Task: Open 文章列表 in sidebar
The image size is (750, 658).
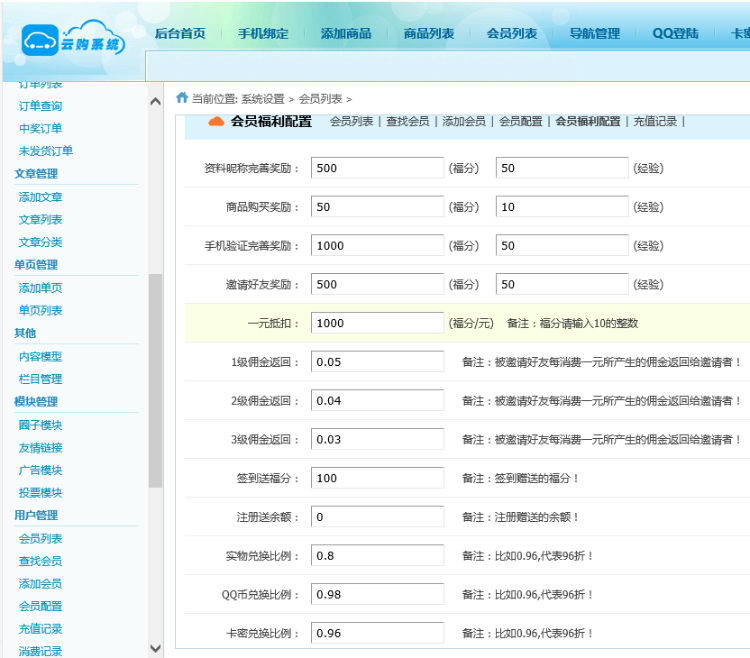Action: coord(41,219)
